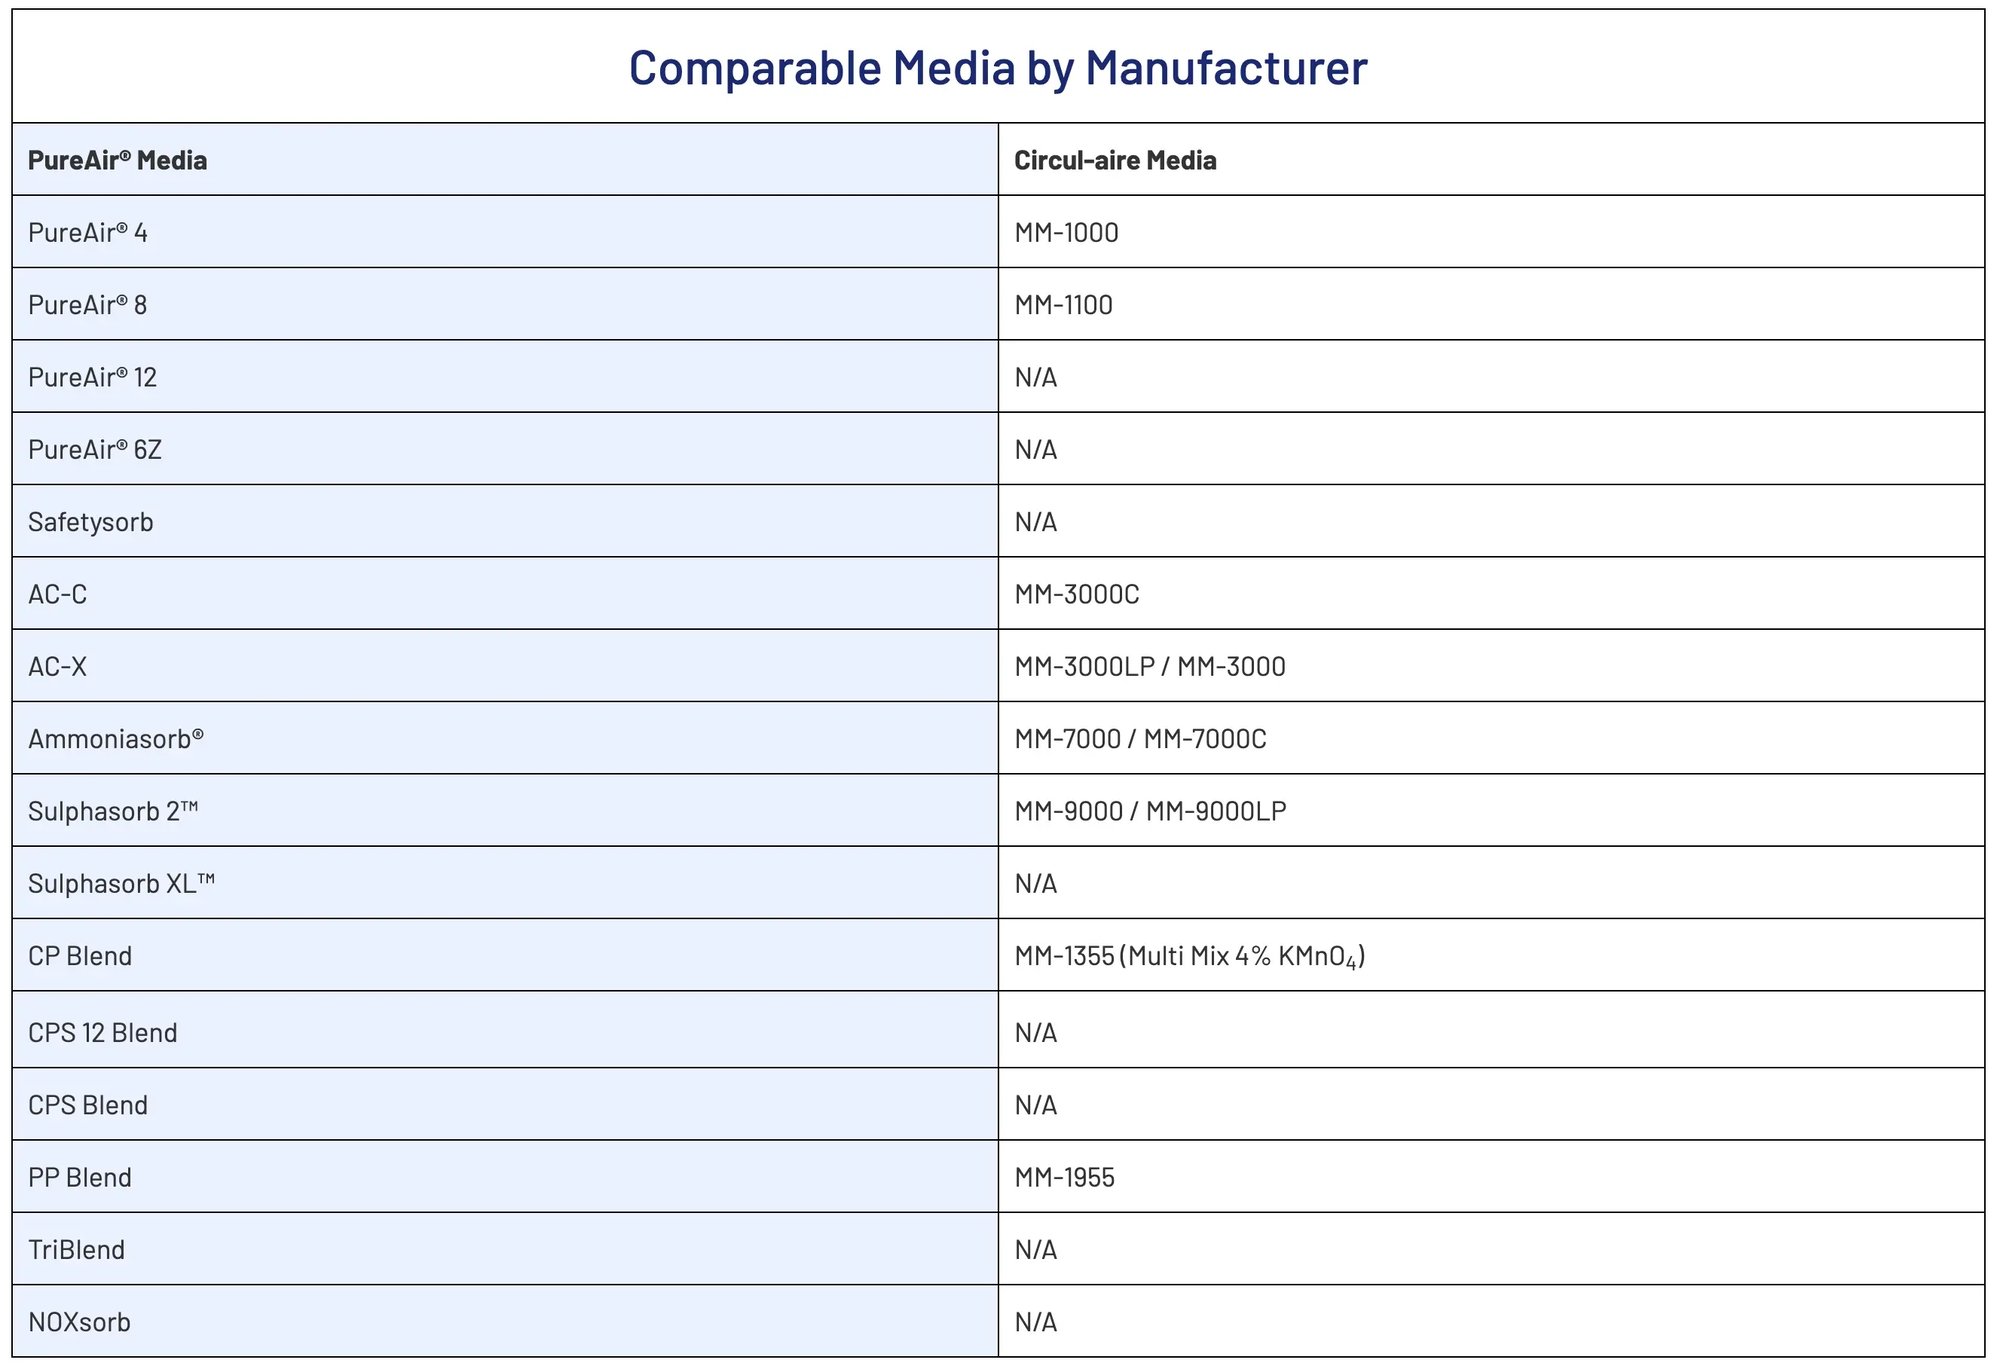Screen dimensions: 2000x1372
Task: Select the "CPS 12 Blend" cell
Action: [x=103, y=1032]
